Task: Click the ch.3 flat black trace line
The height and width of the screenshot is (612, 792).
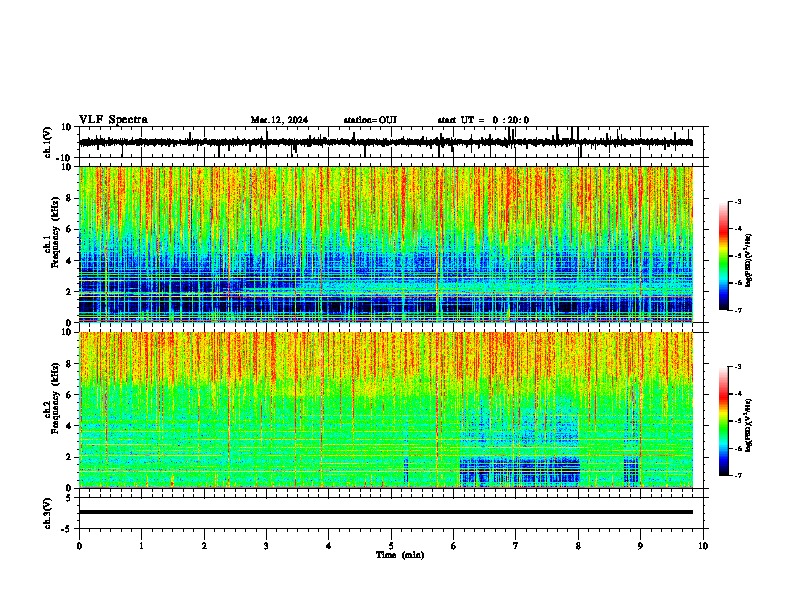Action: coord(386,512)
